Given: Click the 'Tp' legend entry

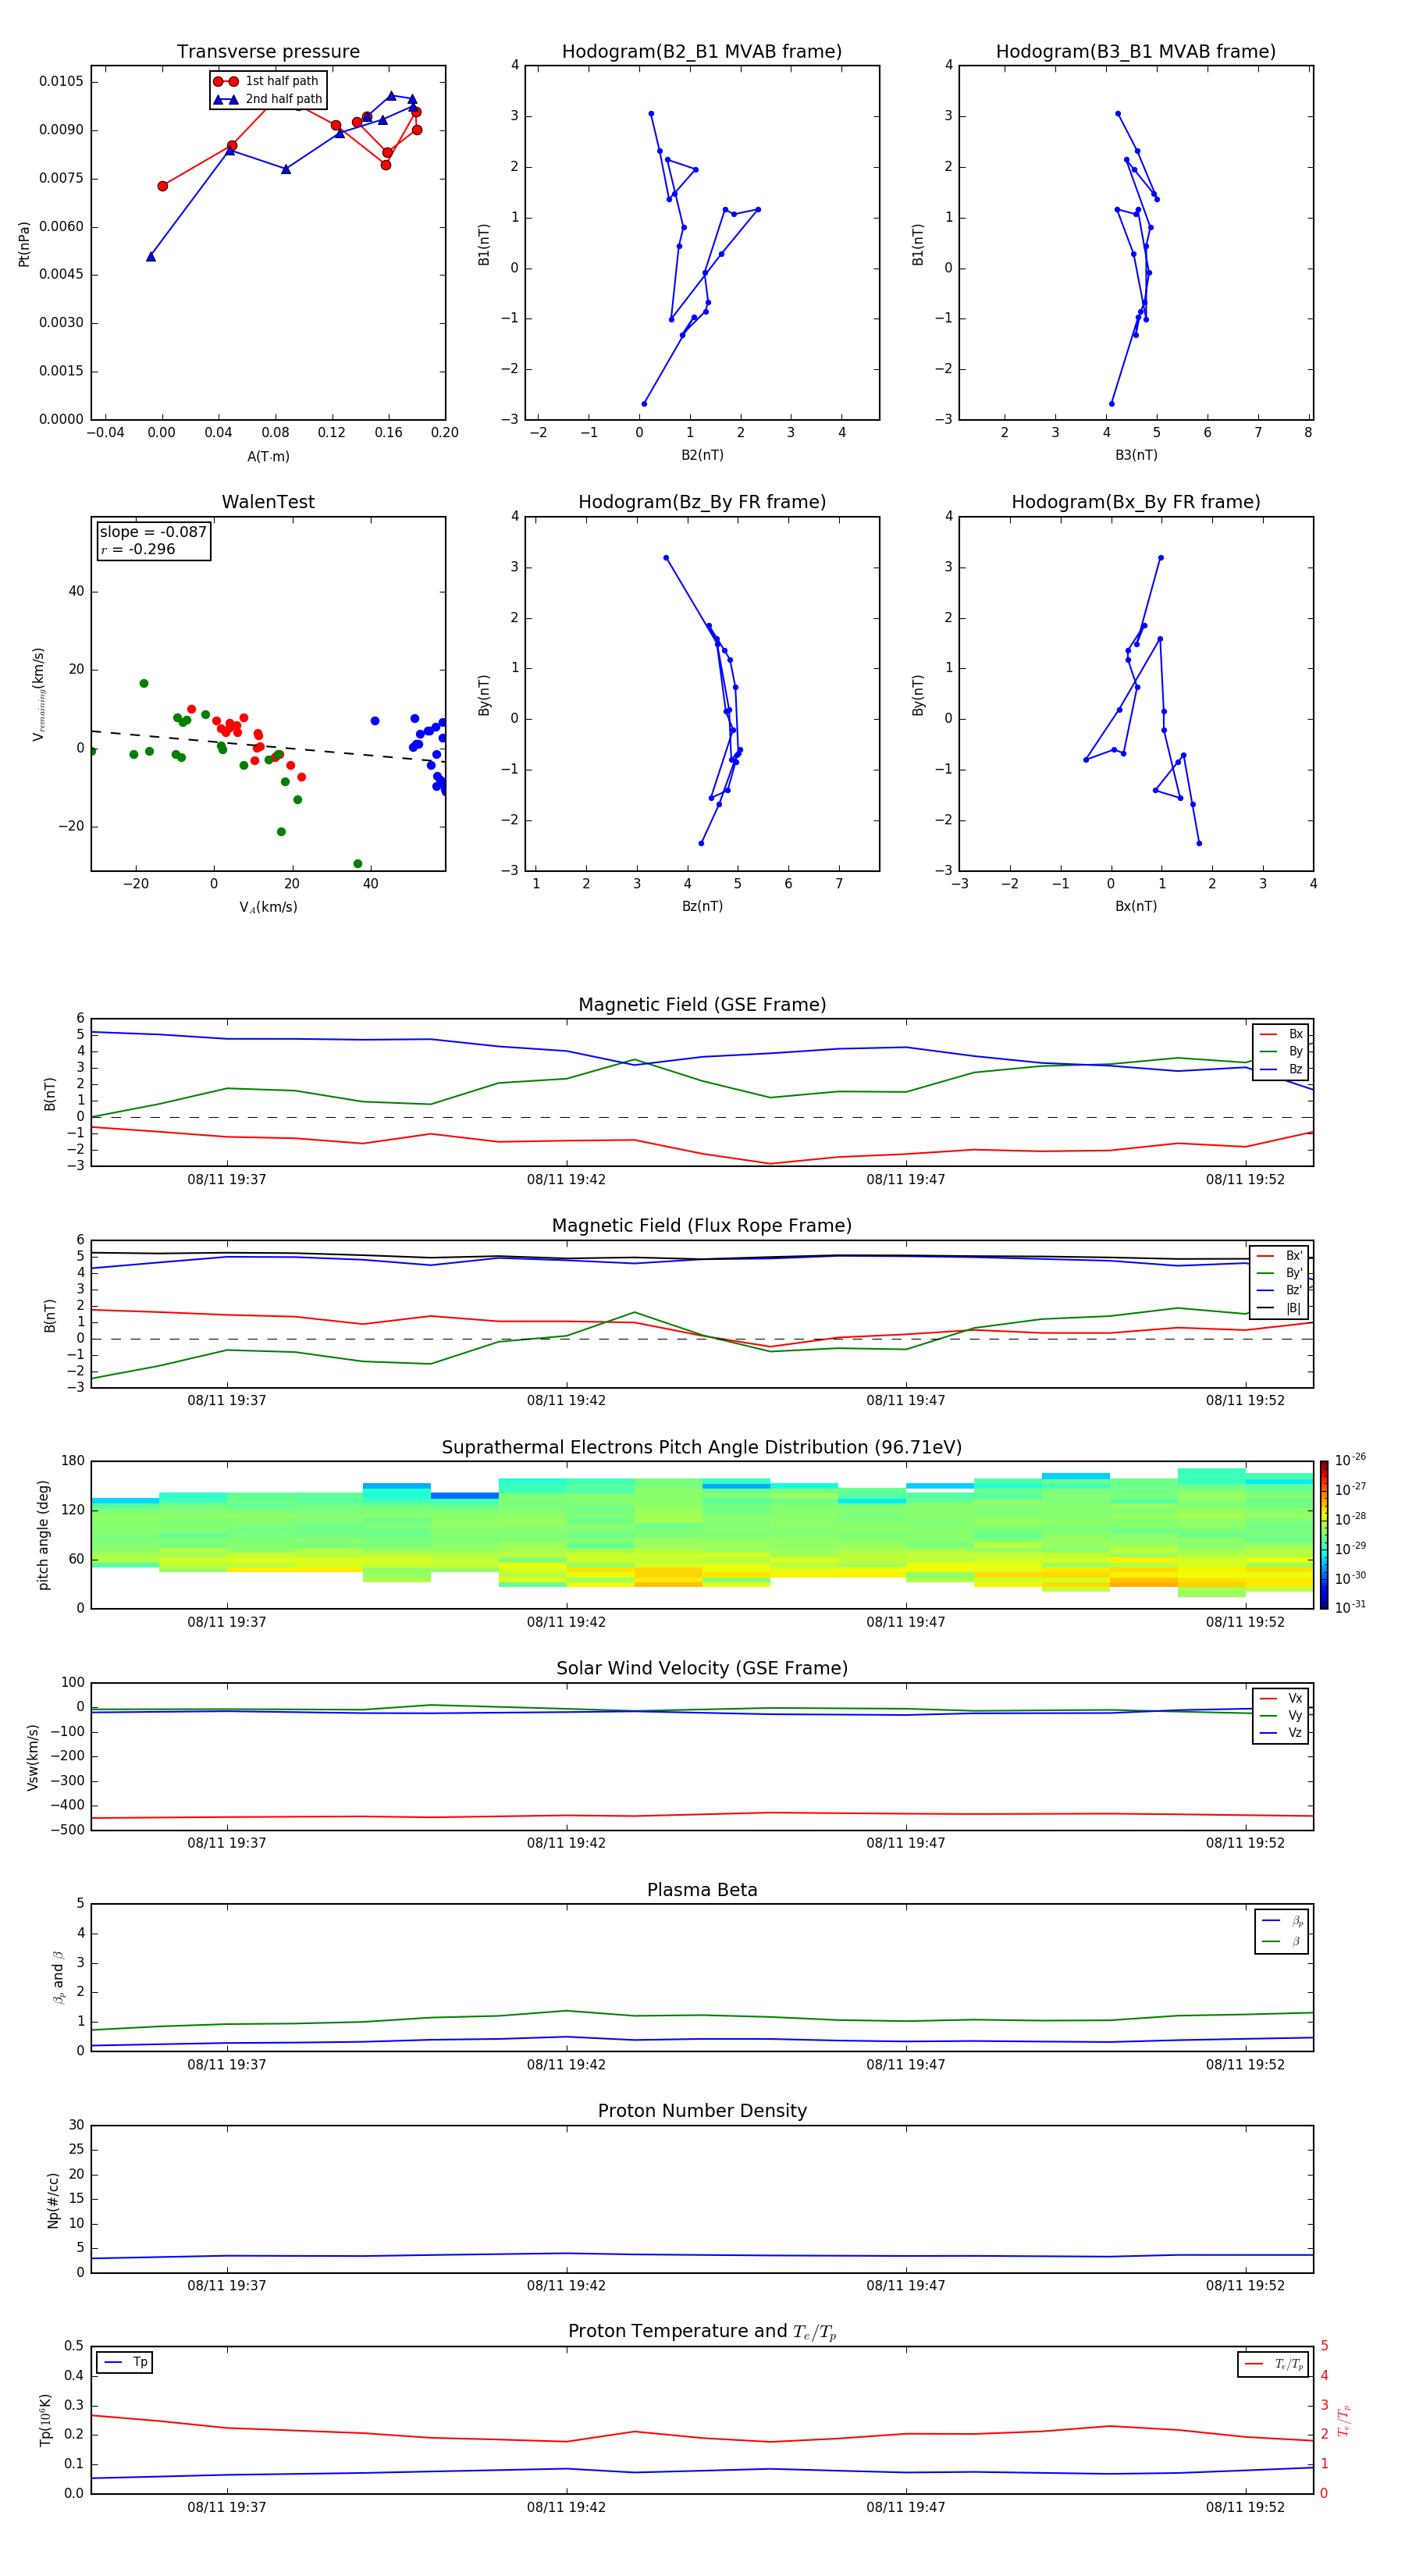Looking at the screenshot, I should pos(124,2362).
